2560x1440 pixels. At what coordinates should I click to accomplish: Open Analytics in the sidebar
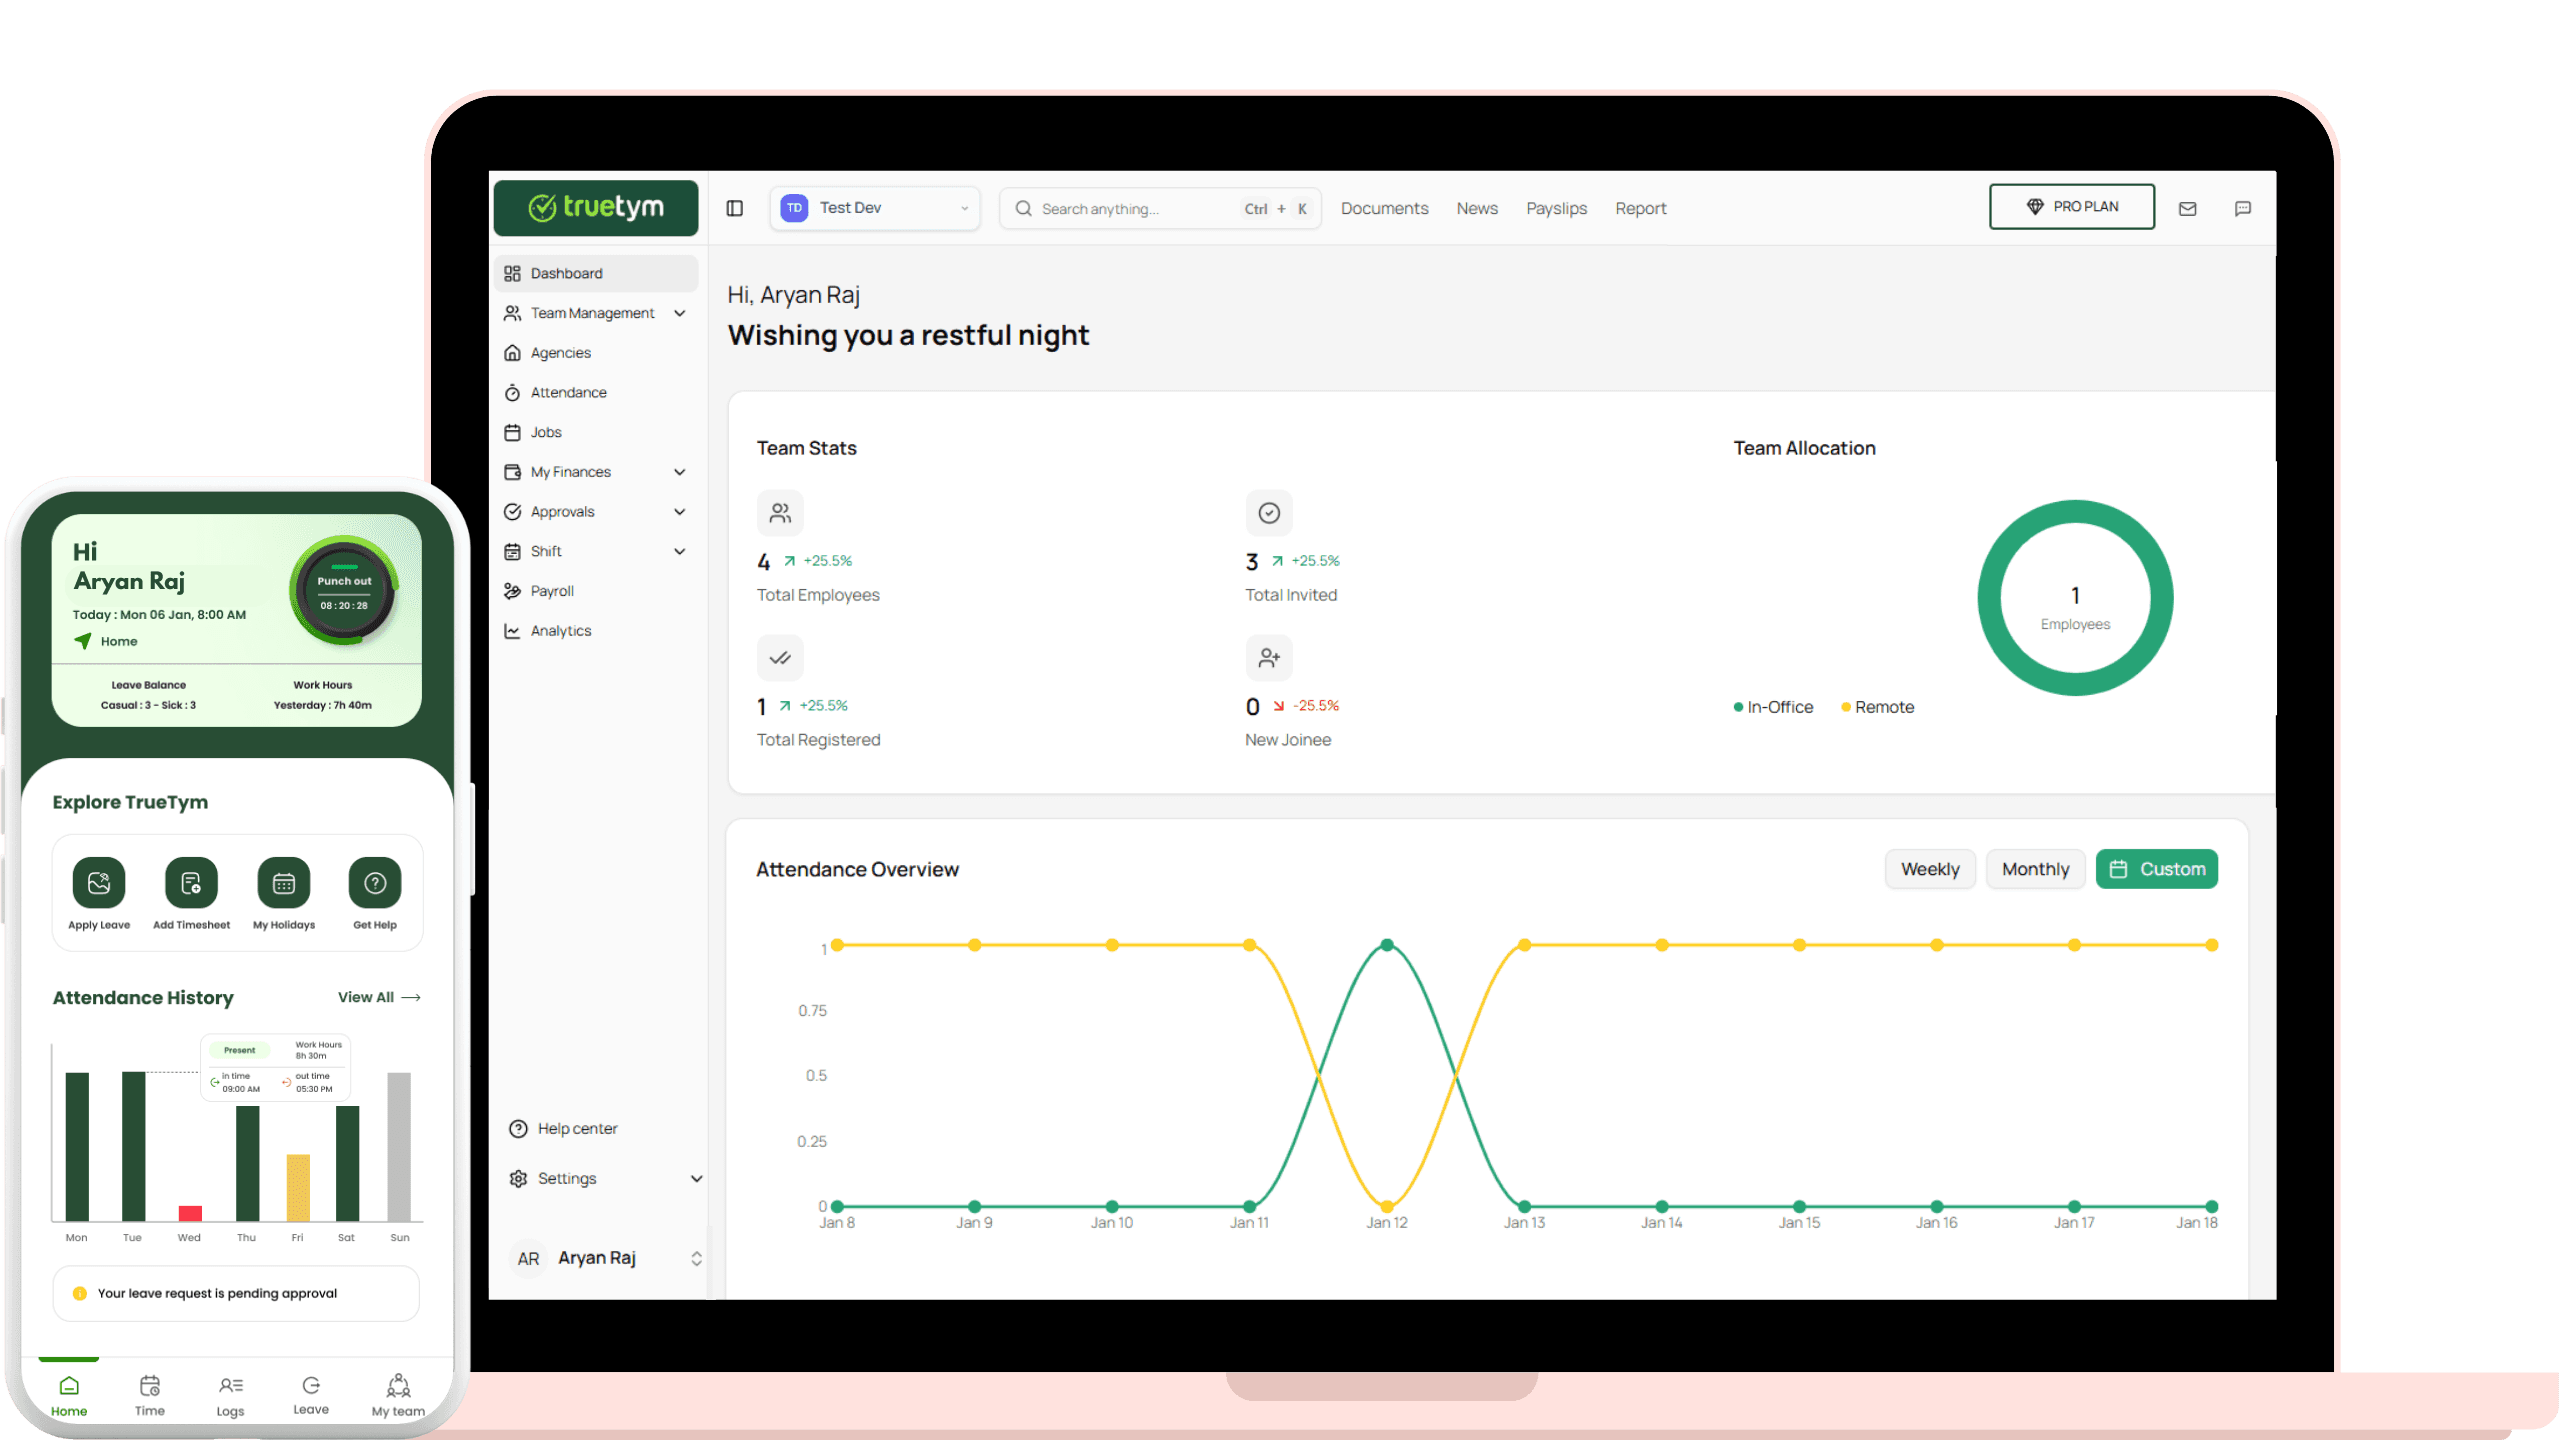[560, 630]
